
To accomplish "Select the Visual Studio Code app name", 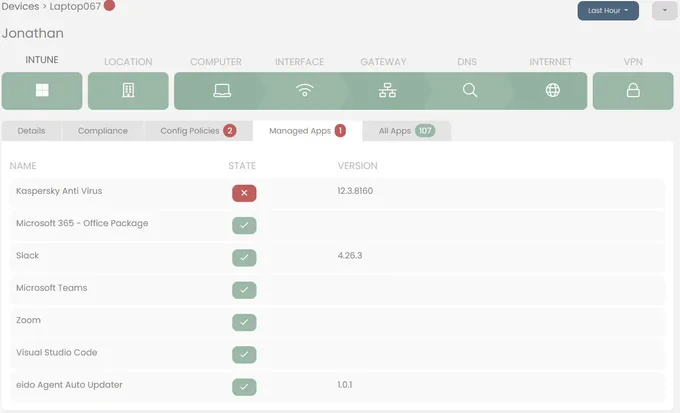I will pyautogui.click(x=56, y=353).
